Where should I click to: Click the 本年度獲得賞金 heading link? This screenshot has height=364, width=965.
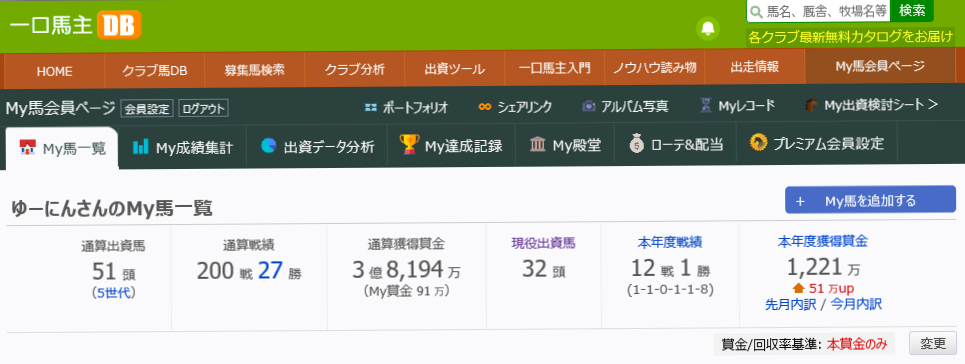[823, 241]
